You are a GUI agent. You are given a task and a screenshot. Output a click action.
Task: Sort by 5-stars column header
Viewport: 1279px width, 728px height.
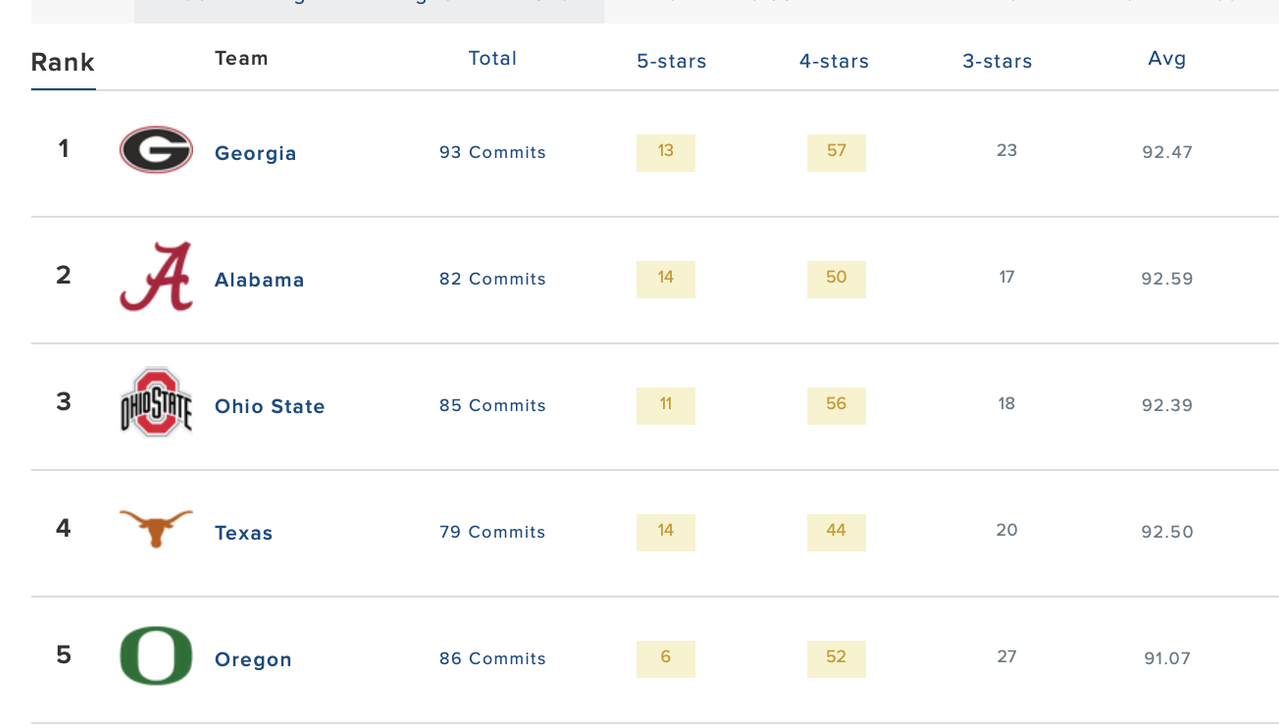[672, 61]
